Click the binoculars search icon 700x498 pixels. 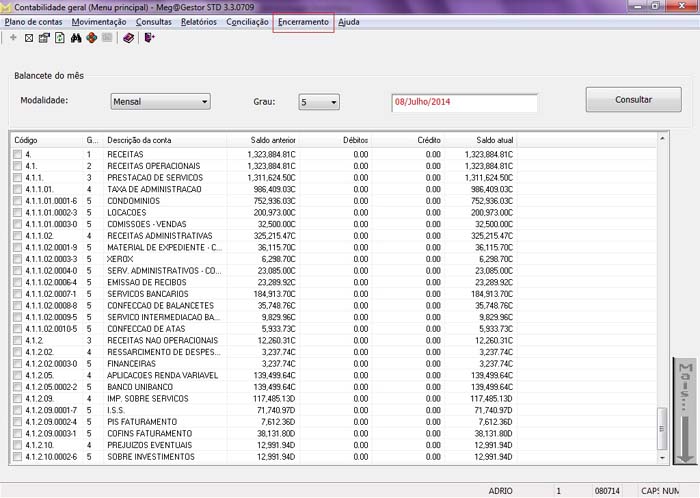pos(76,38)
